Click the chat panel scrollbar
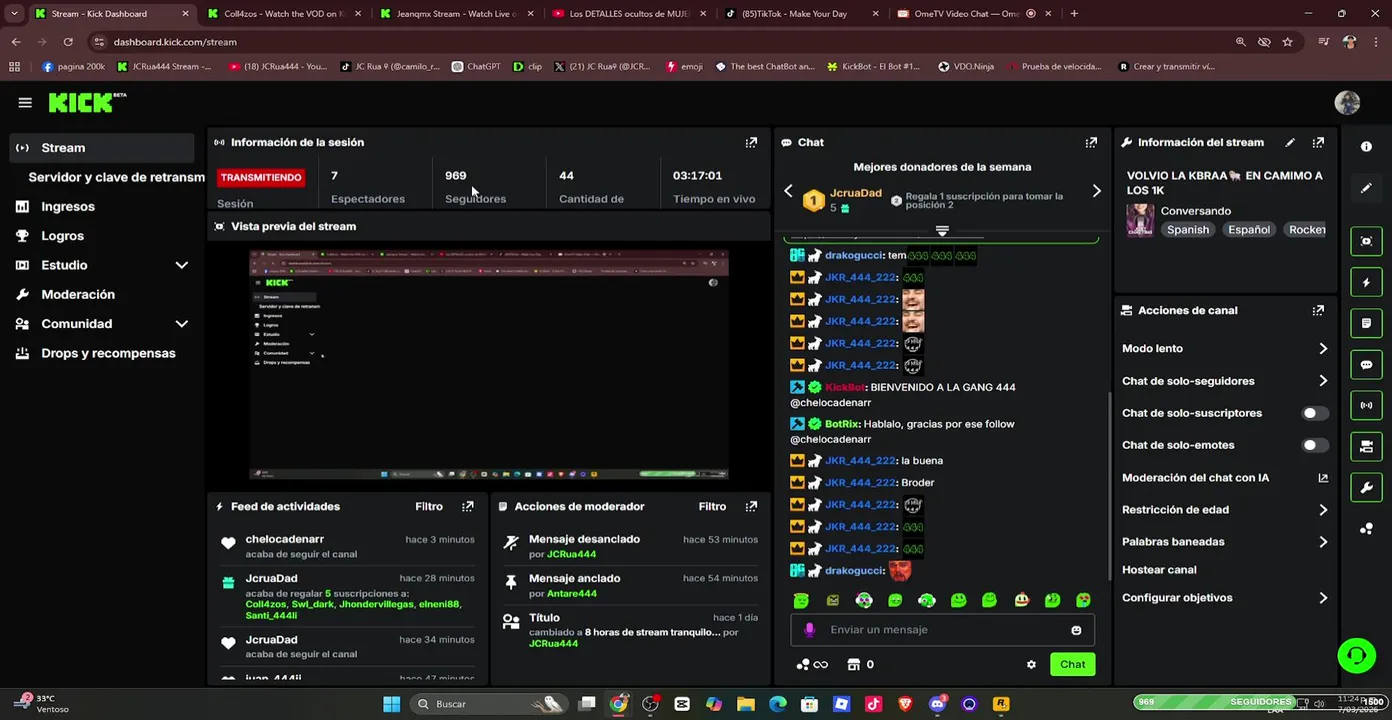The width and height of the screenshot is (1392, 720). [x=1108, y=485]
